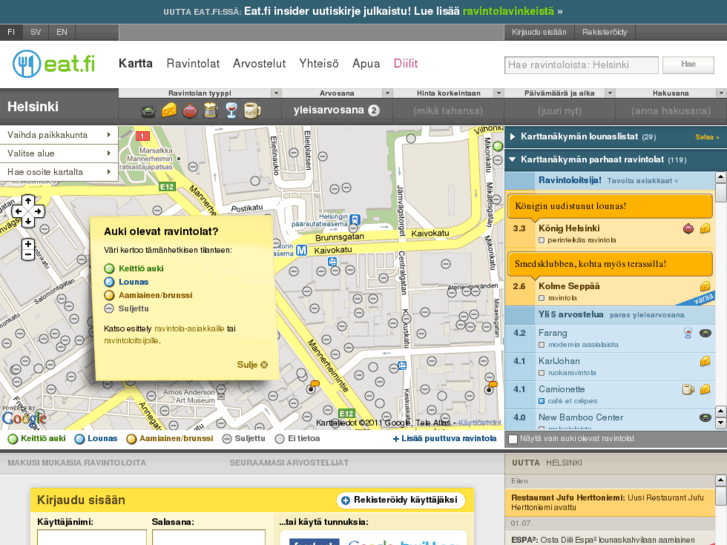Switch language to SV
Image resolution: width=727 pixels, height=545 pixels.
click(36, 32)
